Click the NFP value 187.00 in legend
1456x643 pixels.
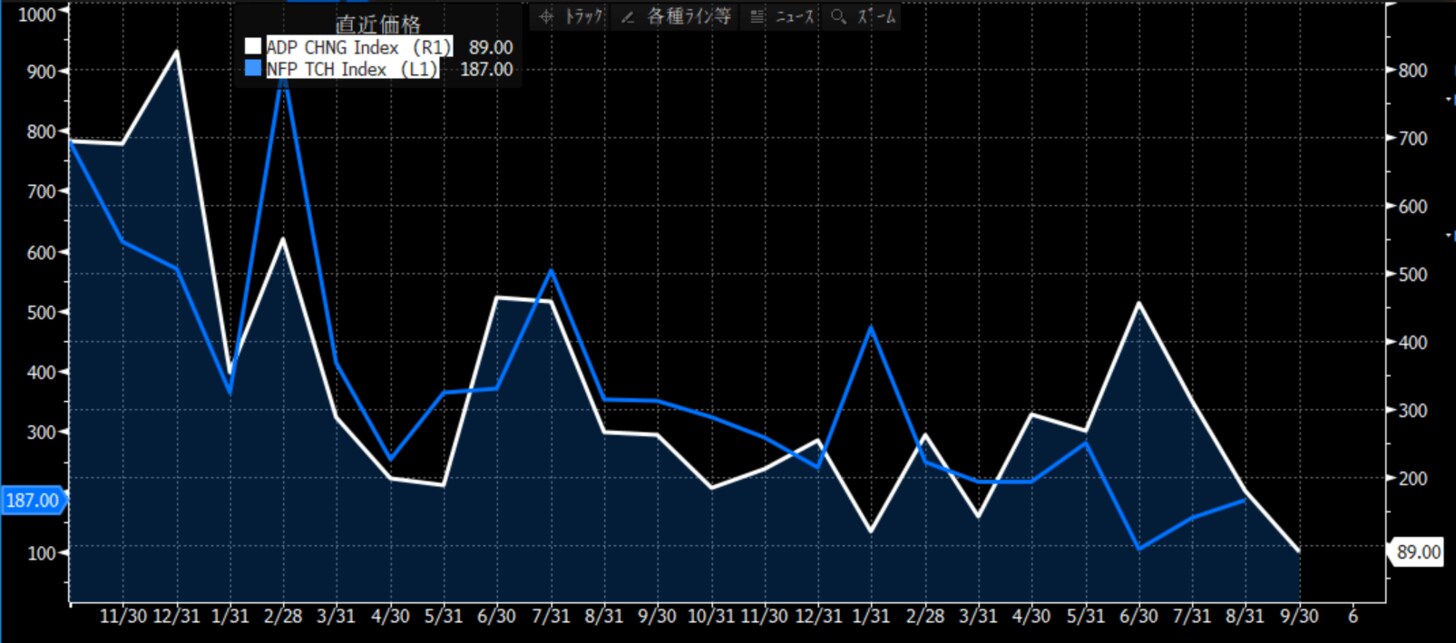pyautogui.click(x=487, y=69)
